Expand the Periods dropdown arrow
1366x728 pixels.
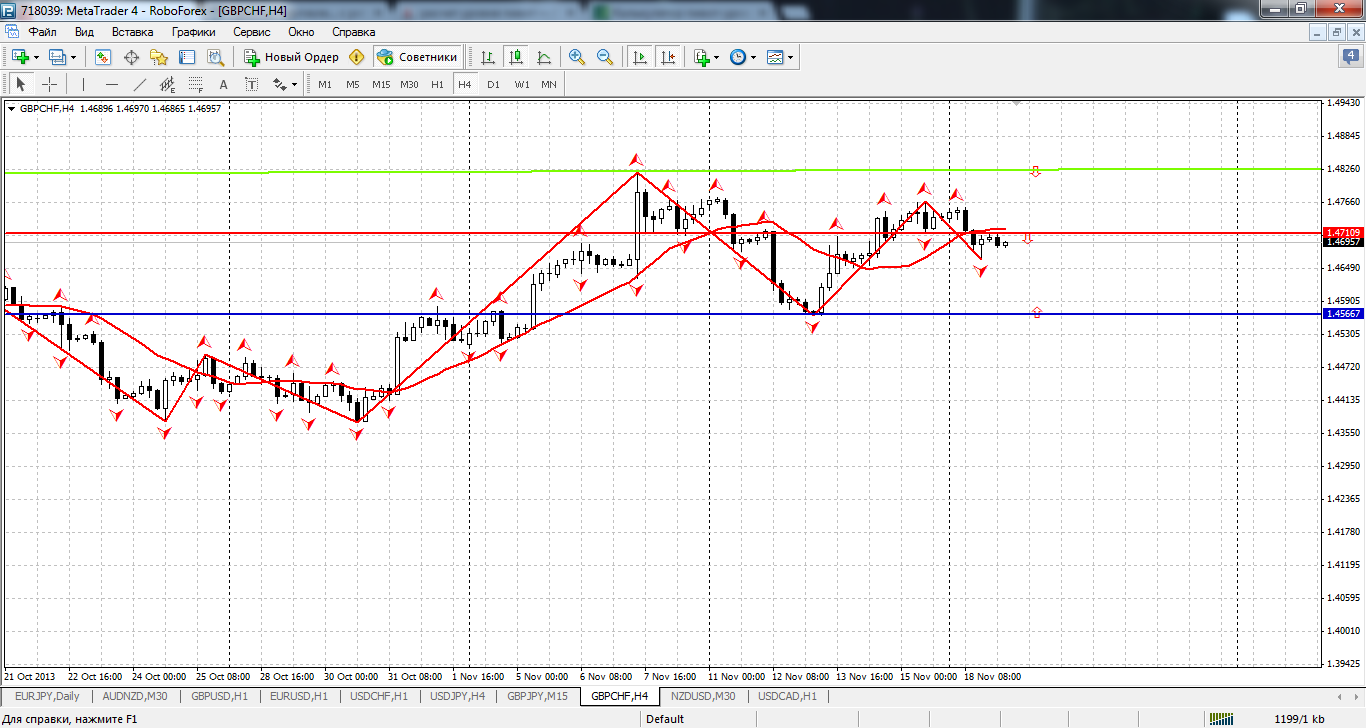click(x=753, y=57)
